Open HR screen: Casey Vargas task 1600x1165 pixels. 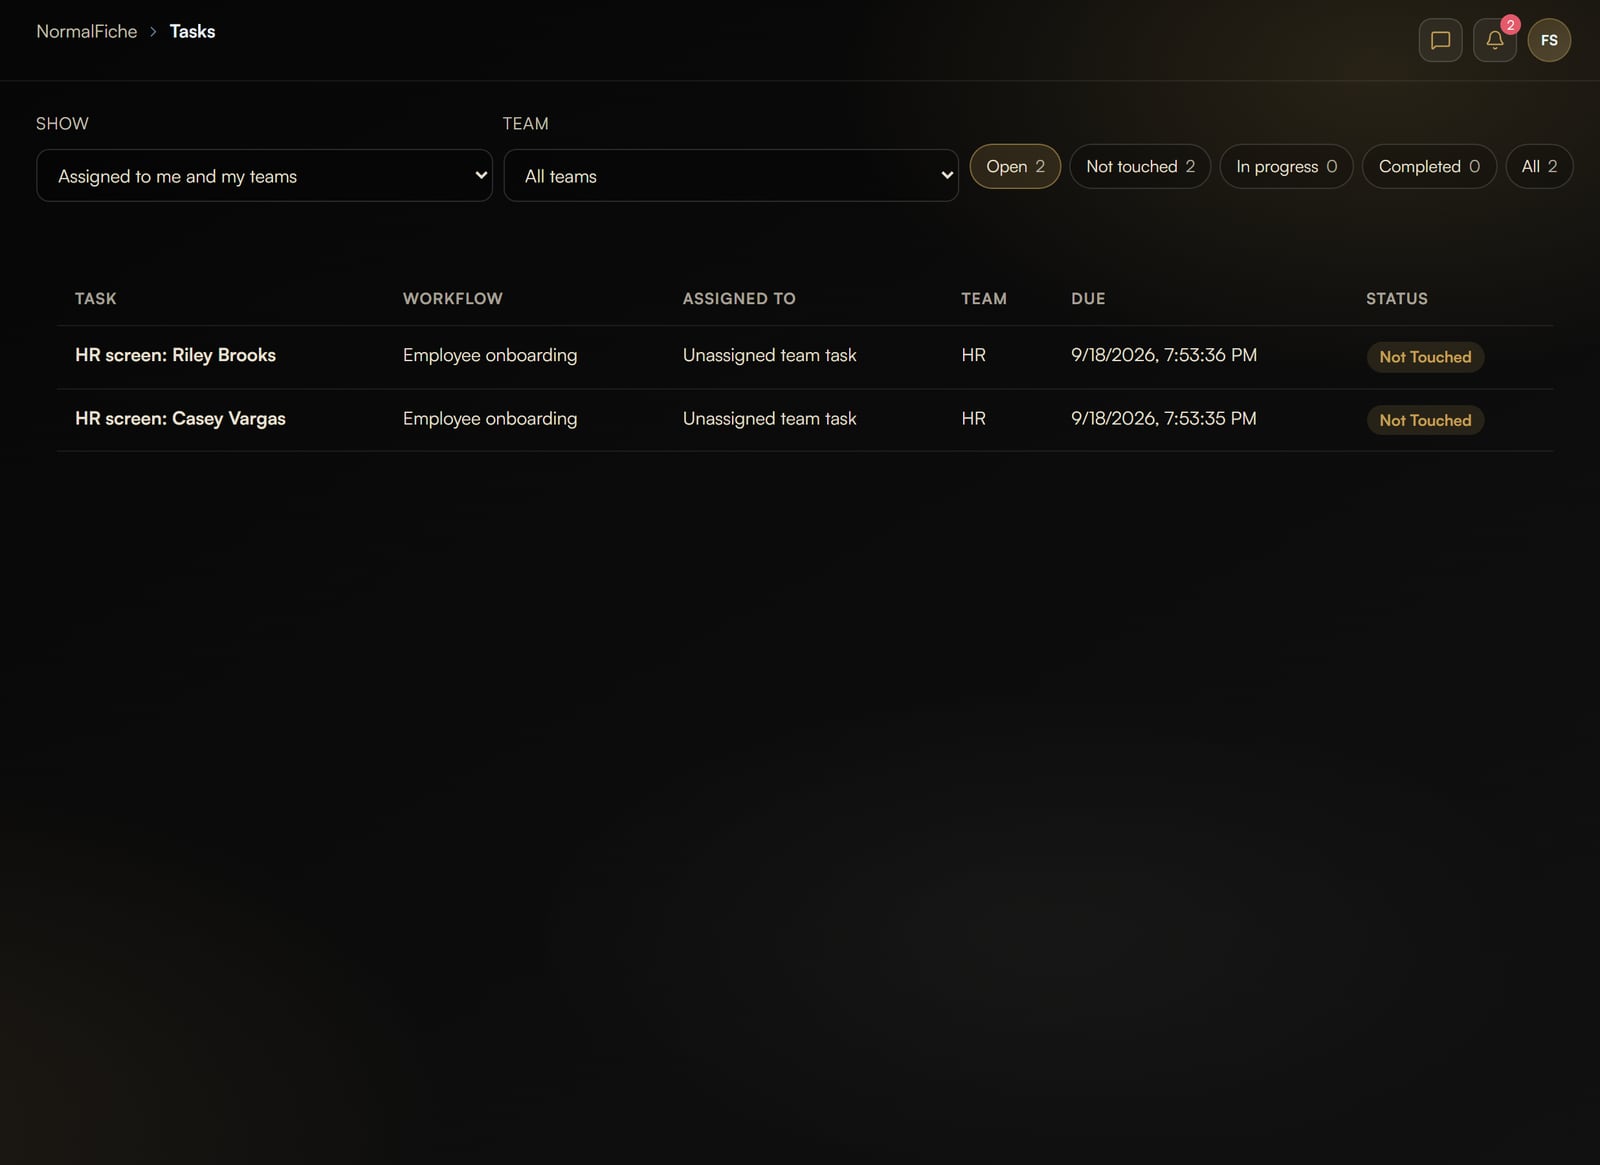click(180, 419)
